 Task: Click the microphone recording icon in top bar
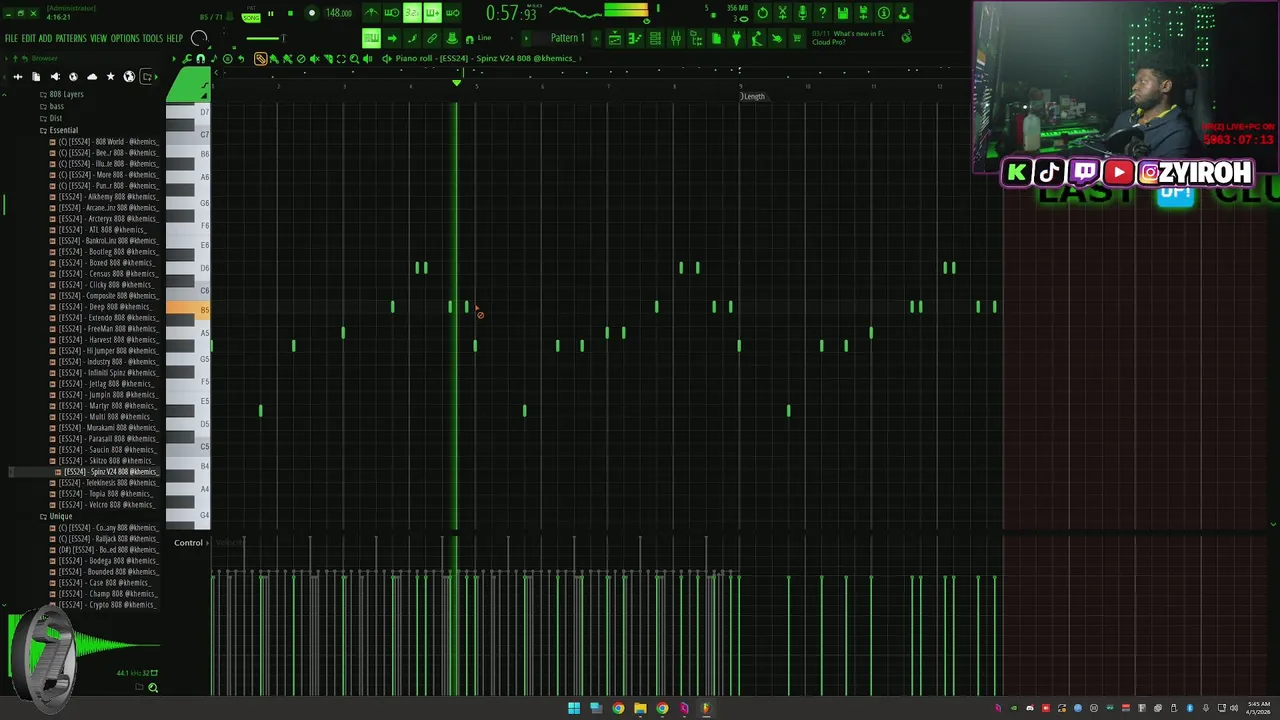pos(802,13)
